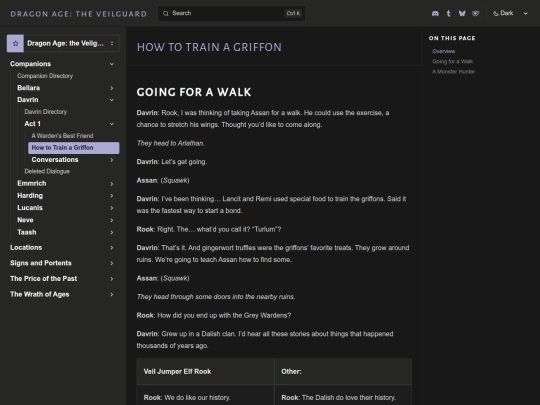Open the Dark theme dropdown
Screen dimensions: 540x405
[510, 13]
